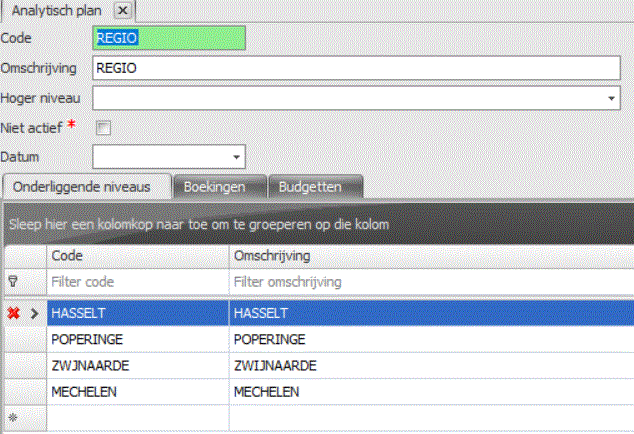Click the new row asterisk marker
This screenshot has height=434, width=634.
click(13, 418)
